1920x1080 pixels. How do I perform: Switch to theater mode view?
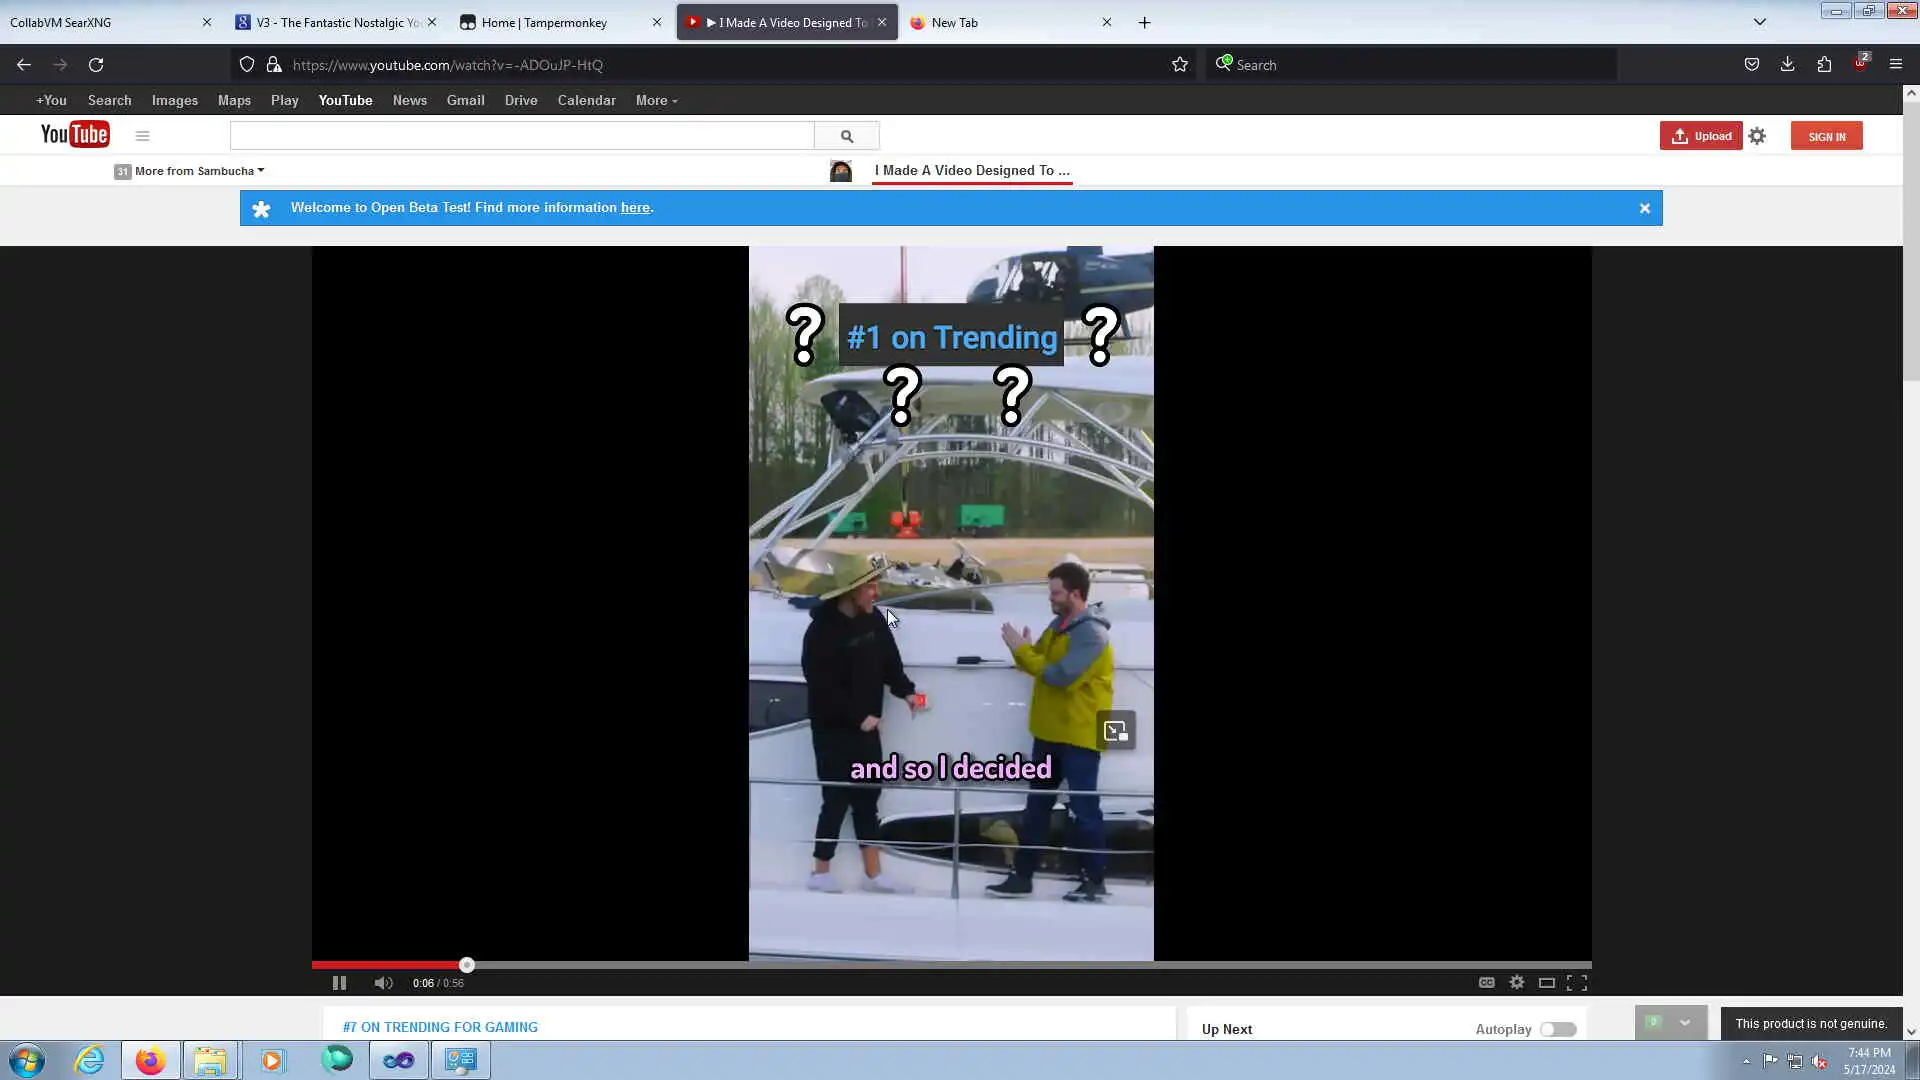tap(1546, 983)
